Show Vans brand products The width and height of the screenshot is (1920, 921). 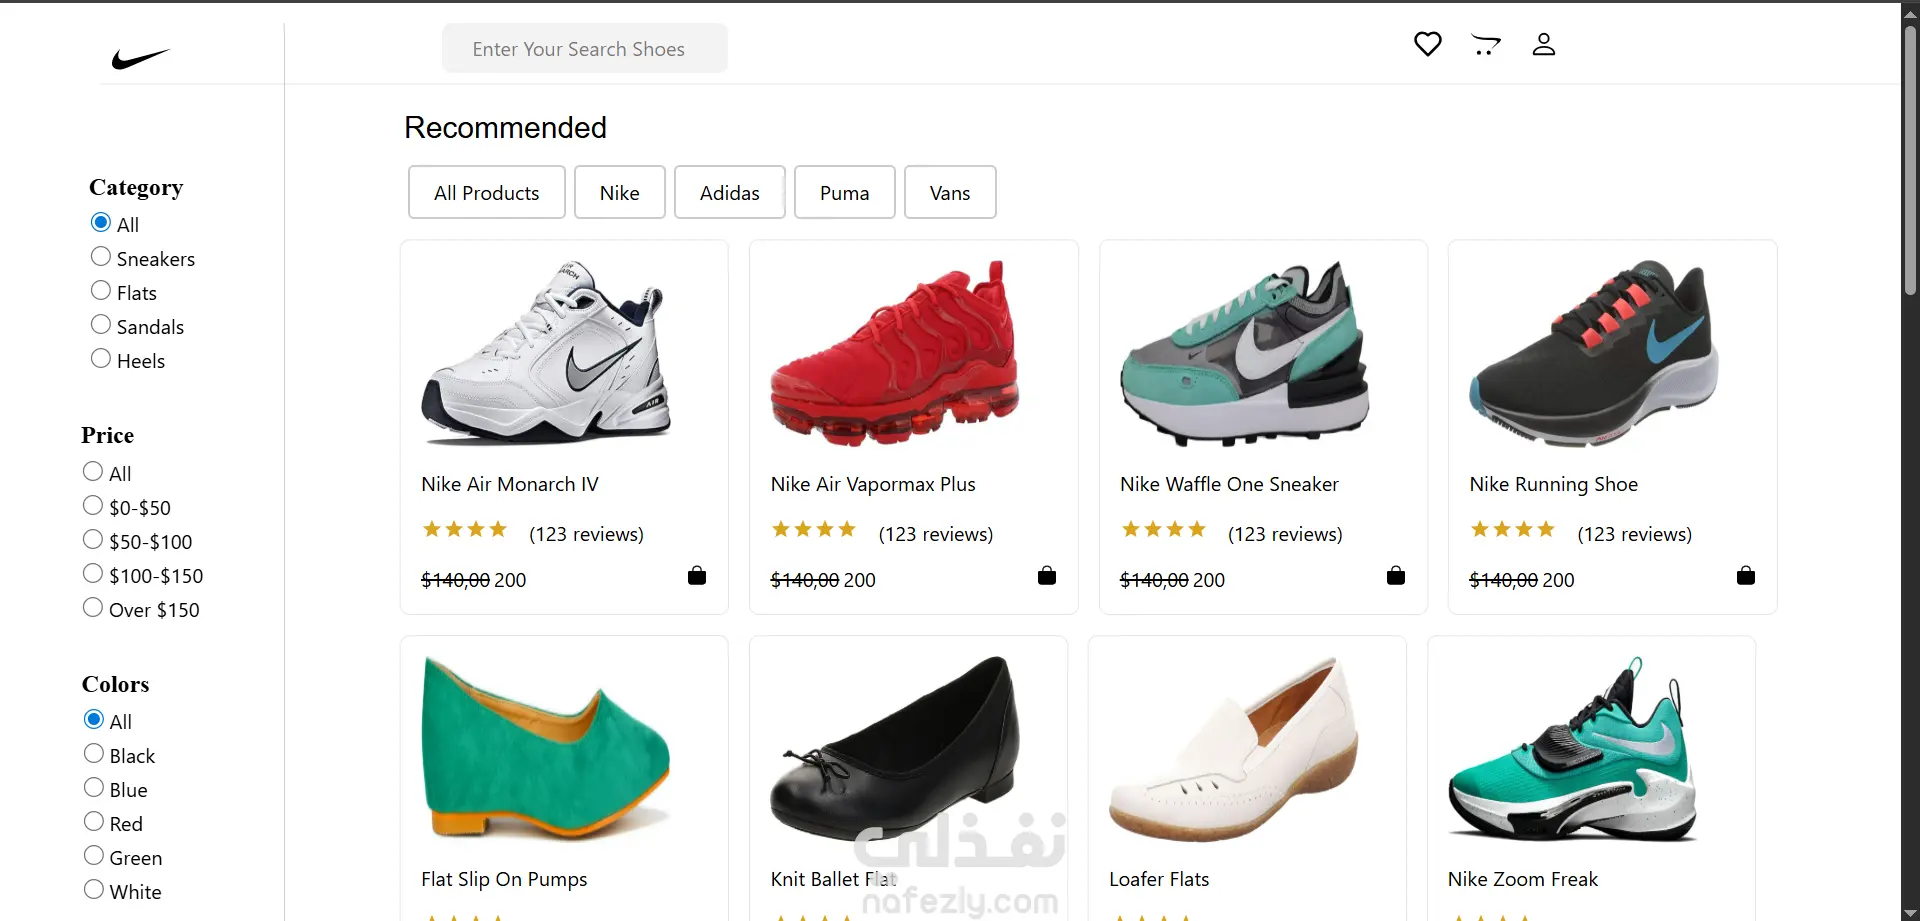[x=950, y=192]
